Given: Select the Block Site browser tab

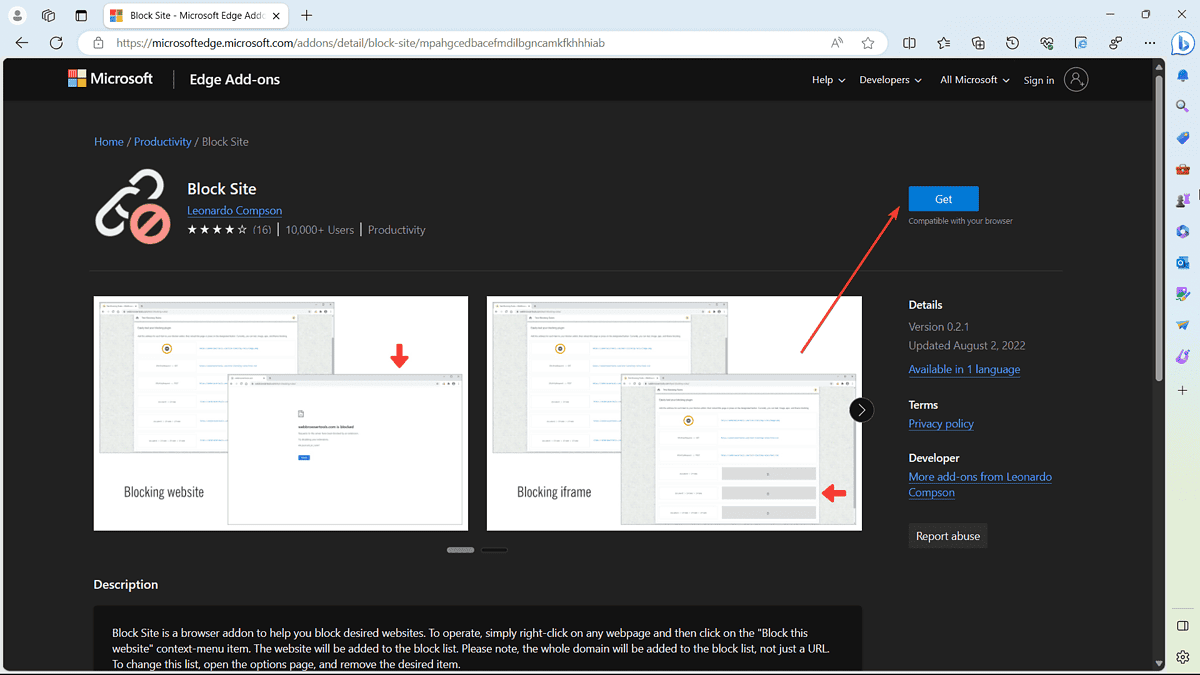Looking at the screenshot, I should [190, 15].
